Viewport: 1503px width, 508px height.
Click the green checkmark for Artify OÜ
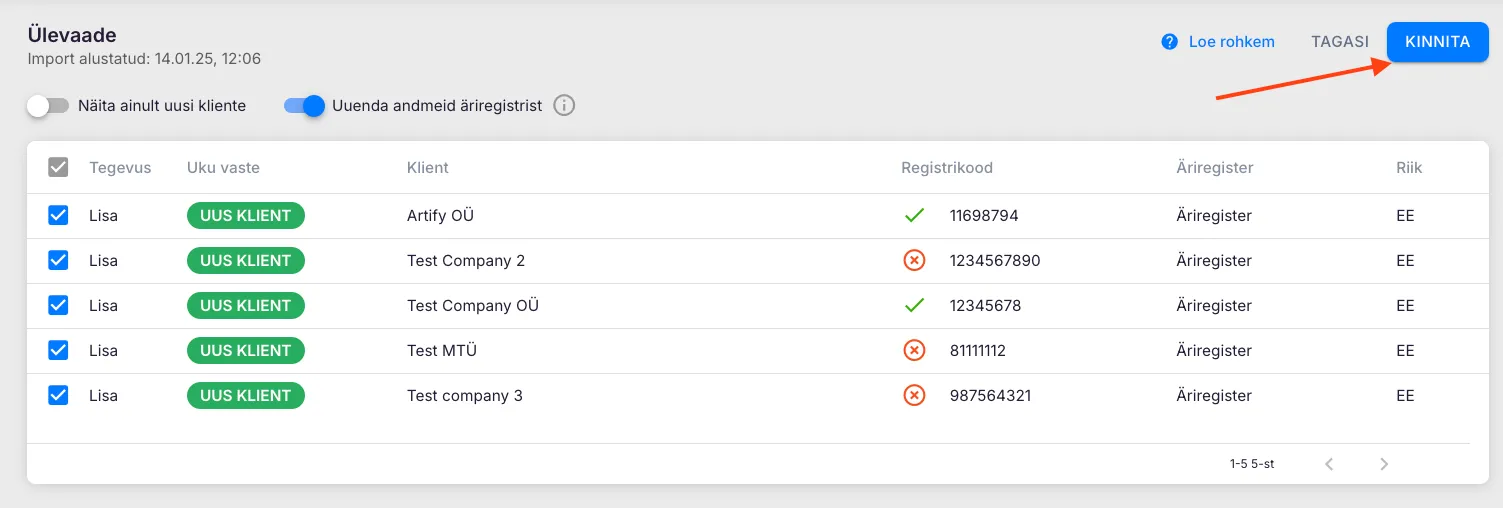(913, 215)
